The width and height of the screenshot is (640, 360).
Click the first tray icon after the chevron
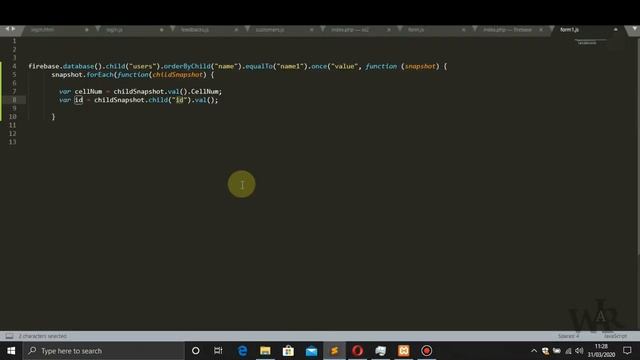546,351
